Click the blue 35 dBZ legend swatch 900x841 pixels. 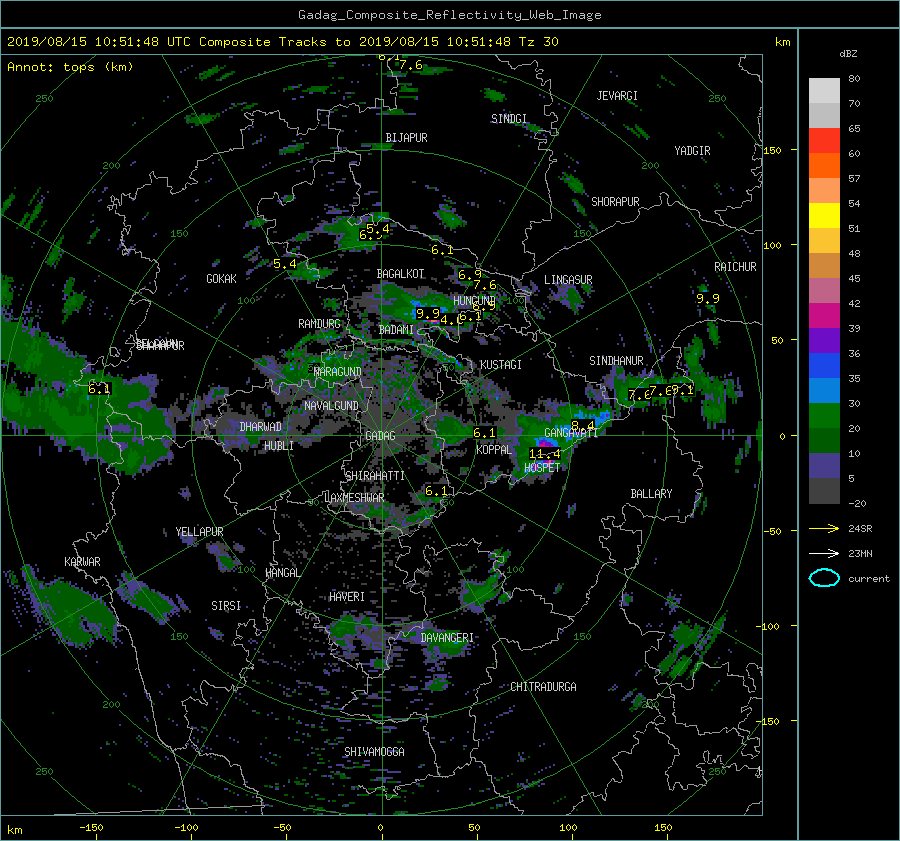(824, 365)
